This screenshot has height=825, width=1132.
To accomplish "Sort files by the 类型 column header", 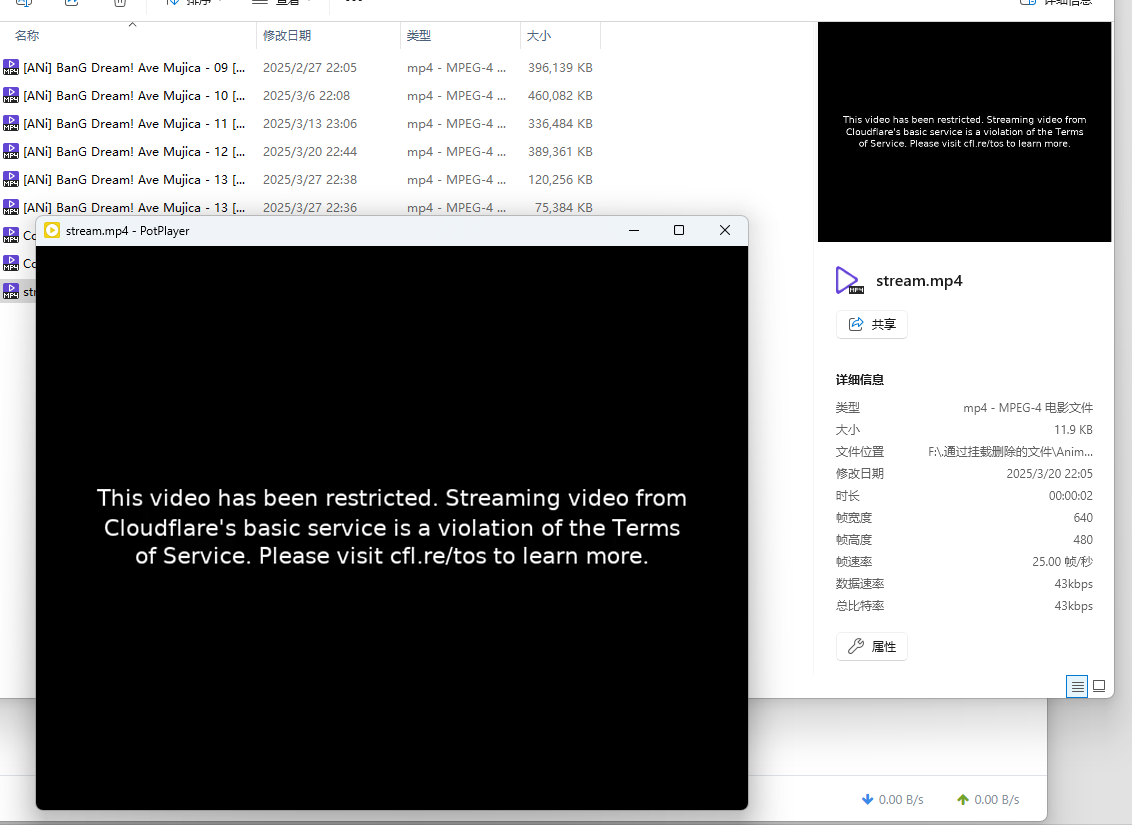I will point(461,35).
